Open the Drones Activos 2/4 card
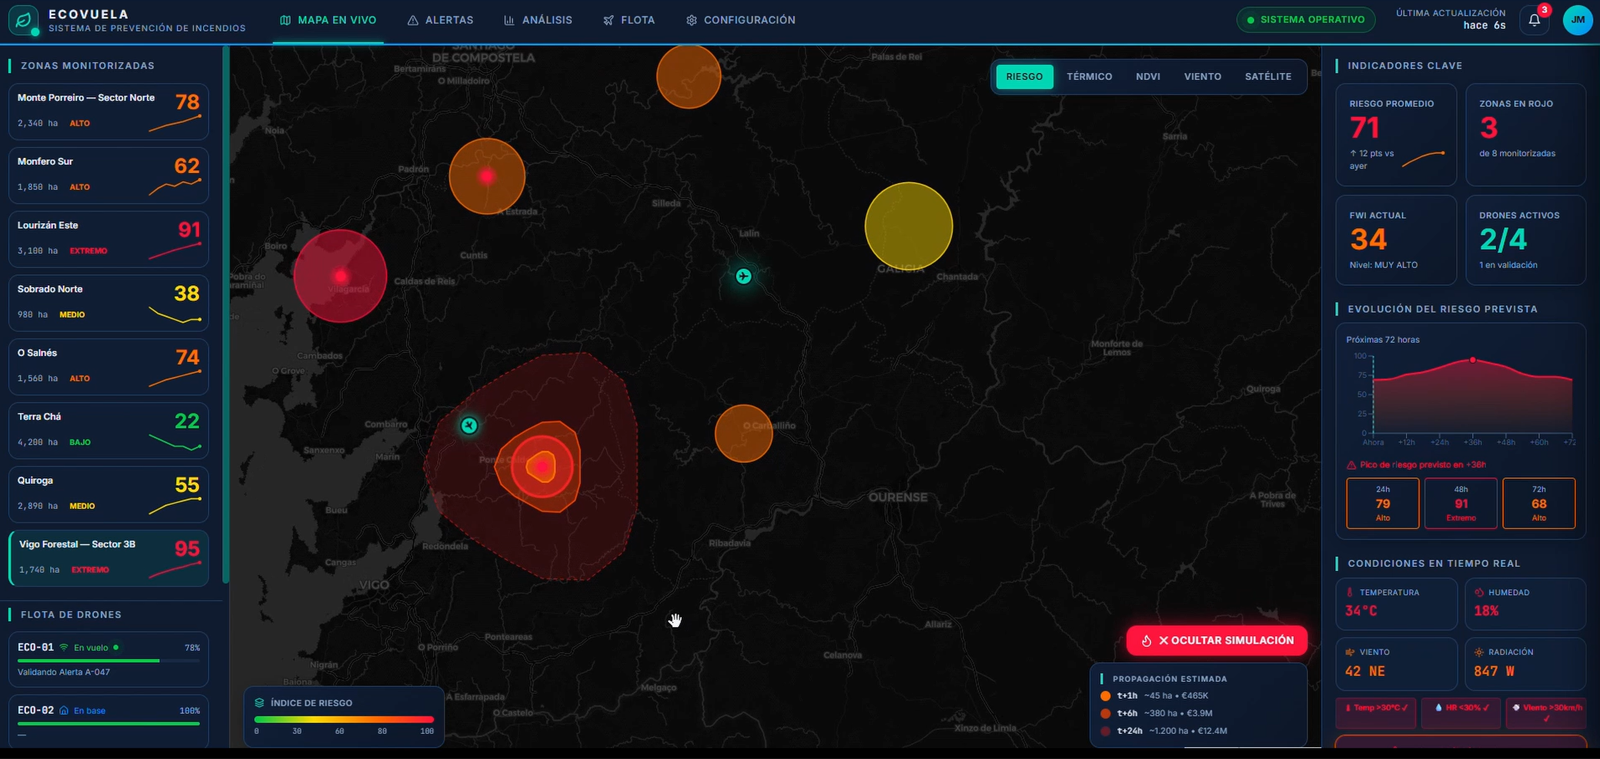The height and width of the screenshot is (759, 1600). tap(1526, 240)
